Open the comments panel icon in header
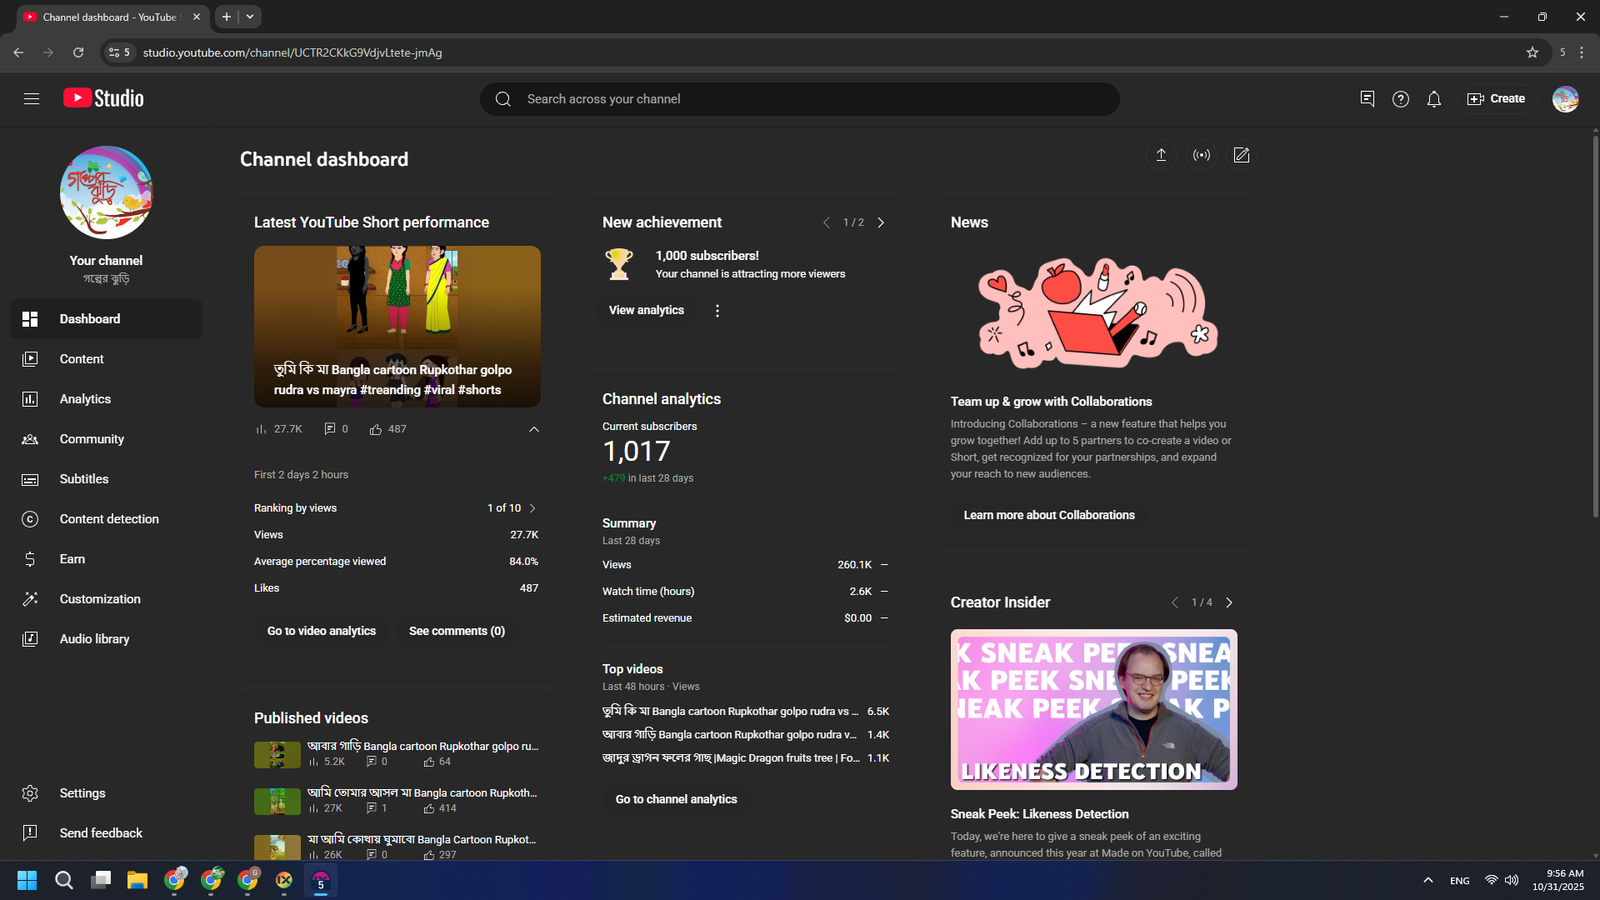 click(1367, 99)
